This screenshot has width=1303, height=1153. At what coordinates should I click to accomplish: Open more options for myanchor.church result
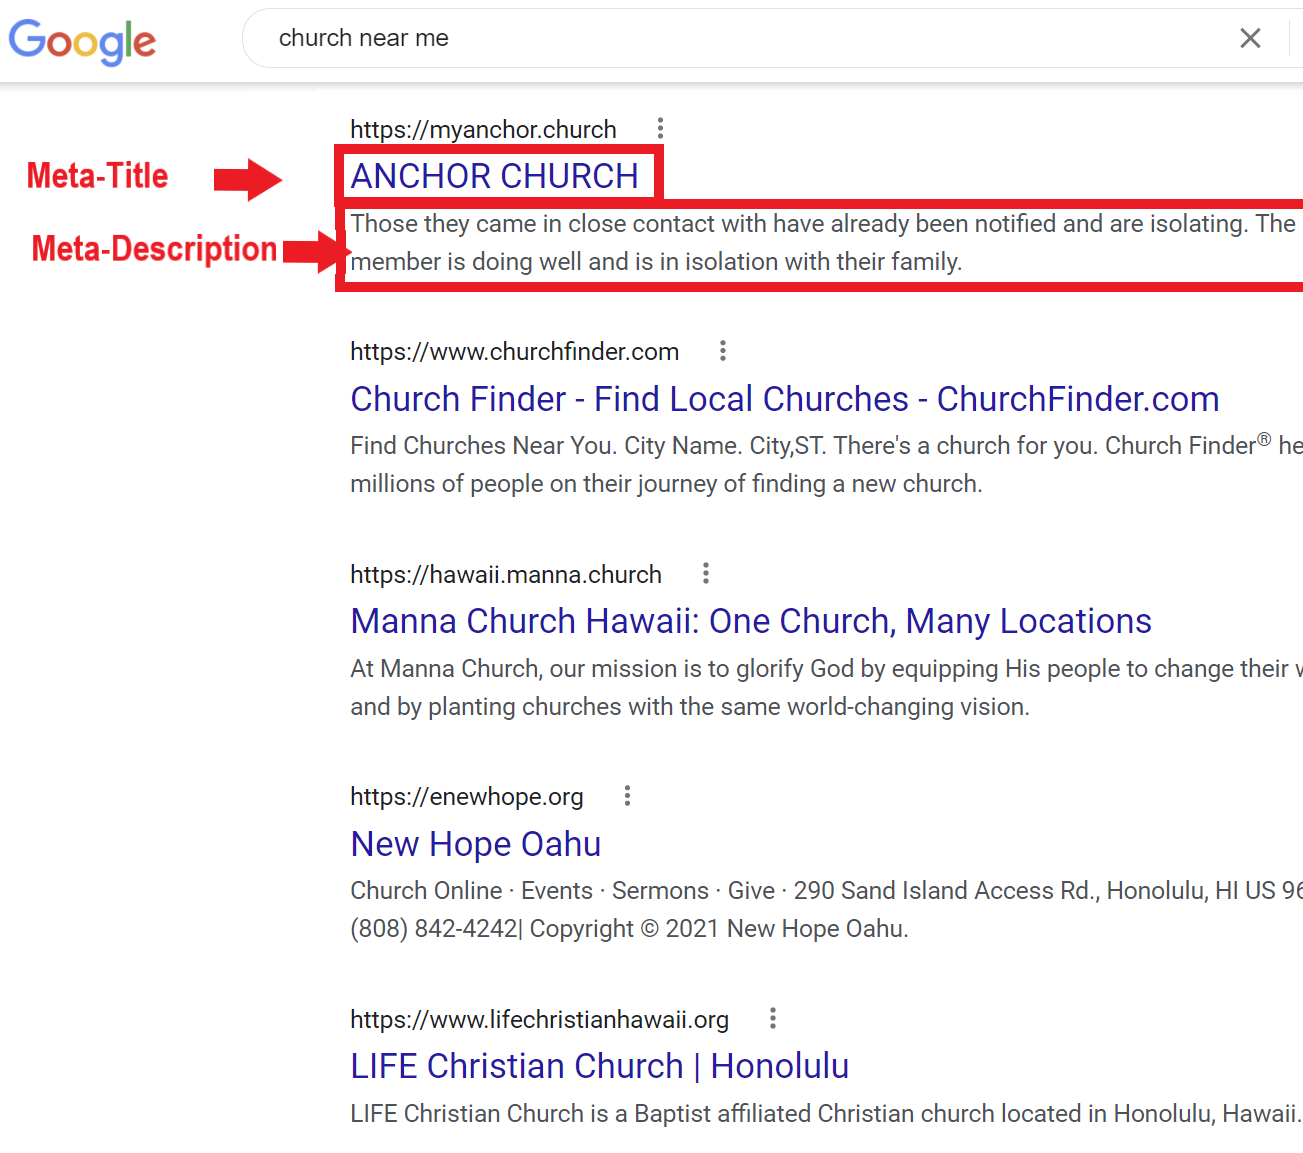click(660, 128)
